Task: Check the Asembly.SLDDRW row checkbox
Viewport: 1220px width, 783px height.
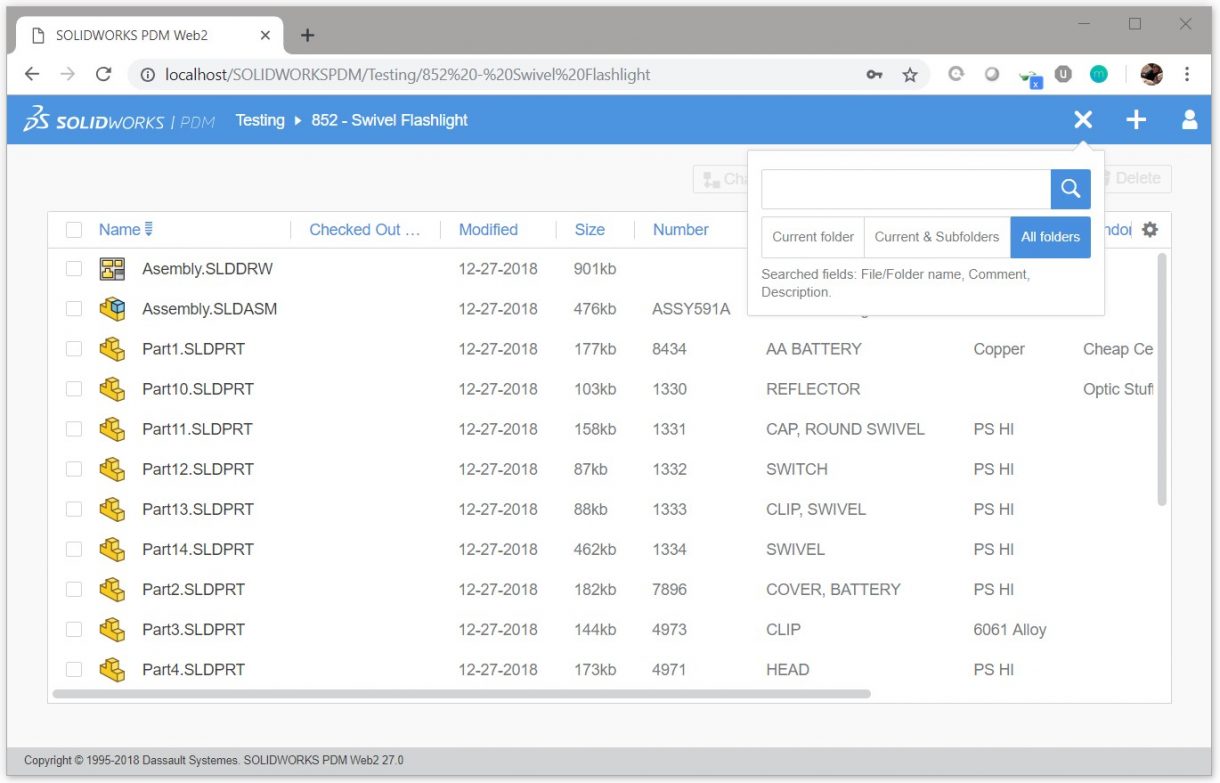Action: pyautogui.click(x=74, y=269)
